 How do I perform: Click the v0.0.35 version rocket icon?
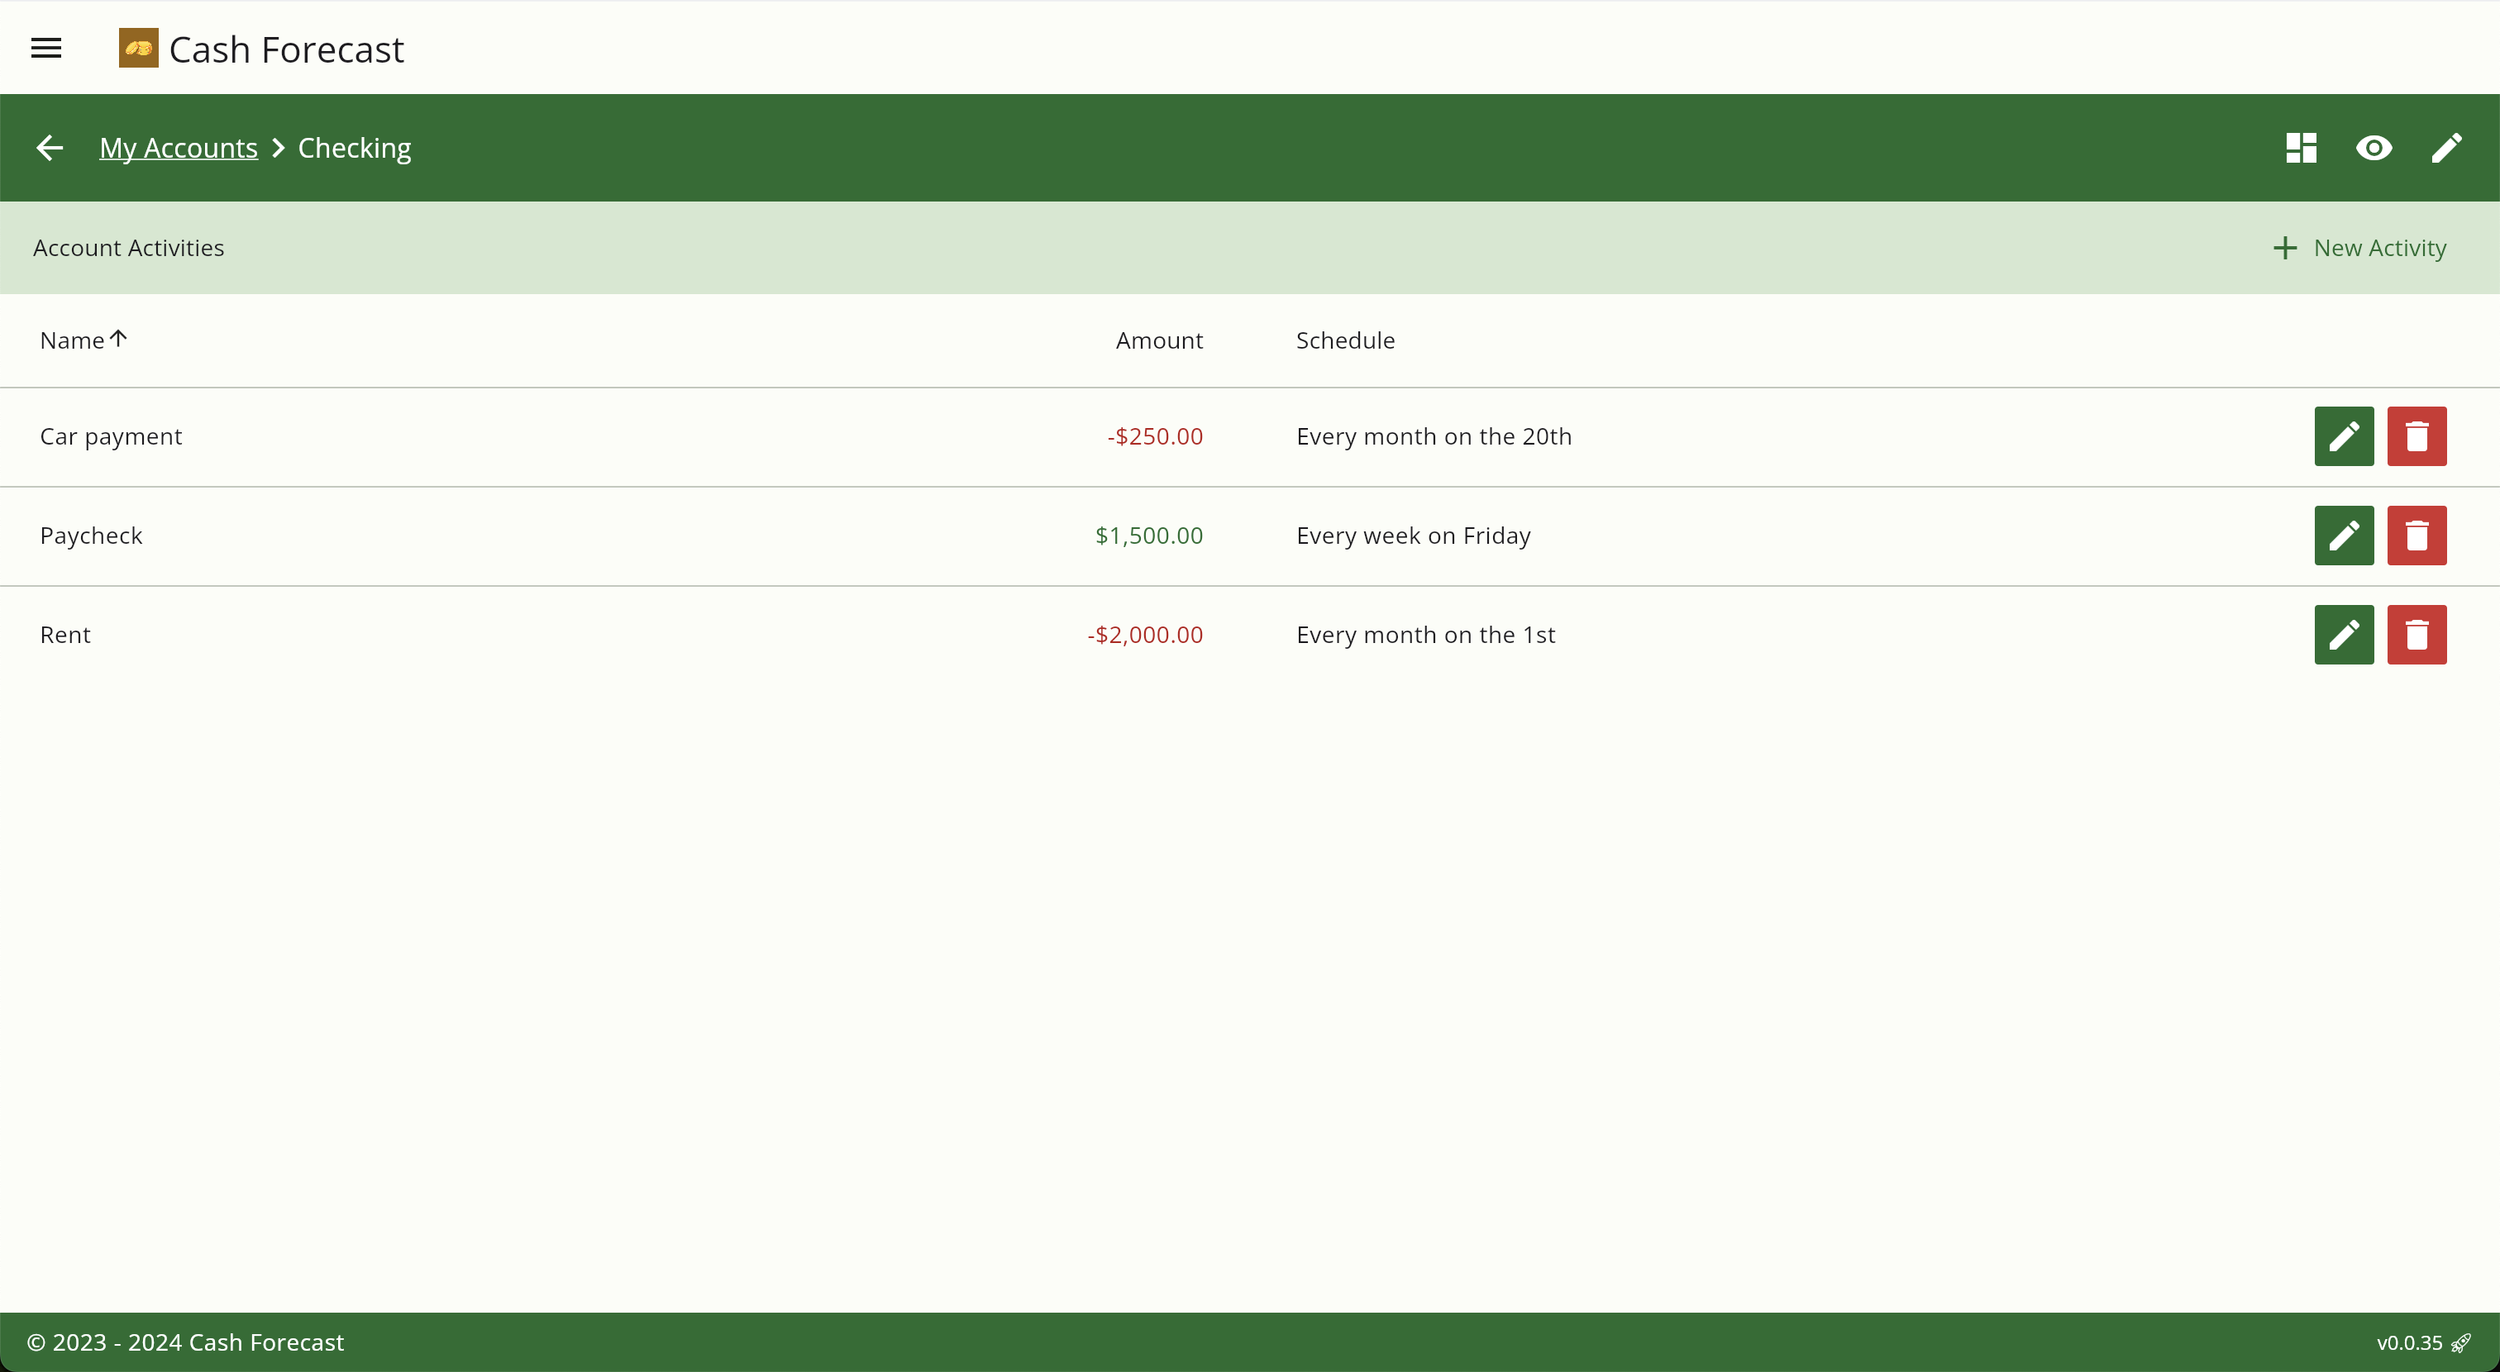pos(2461,1342)
